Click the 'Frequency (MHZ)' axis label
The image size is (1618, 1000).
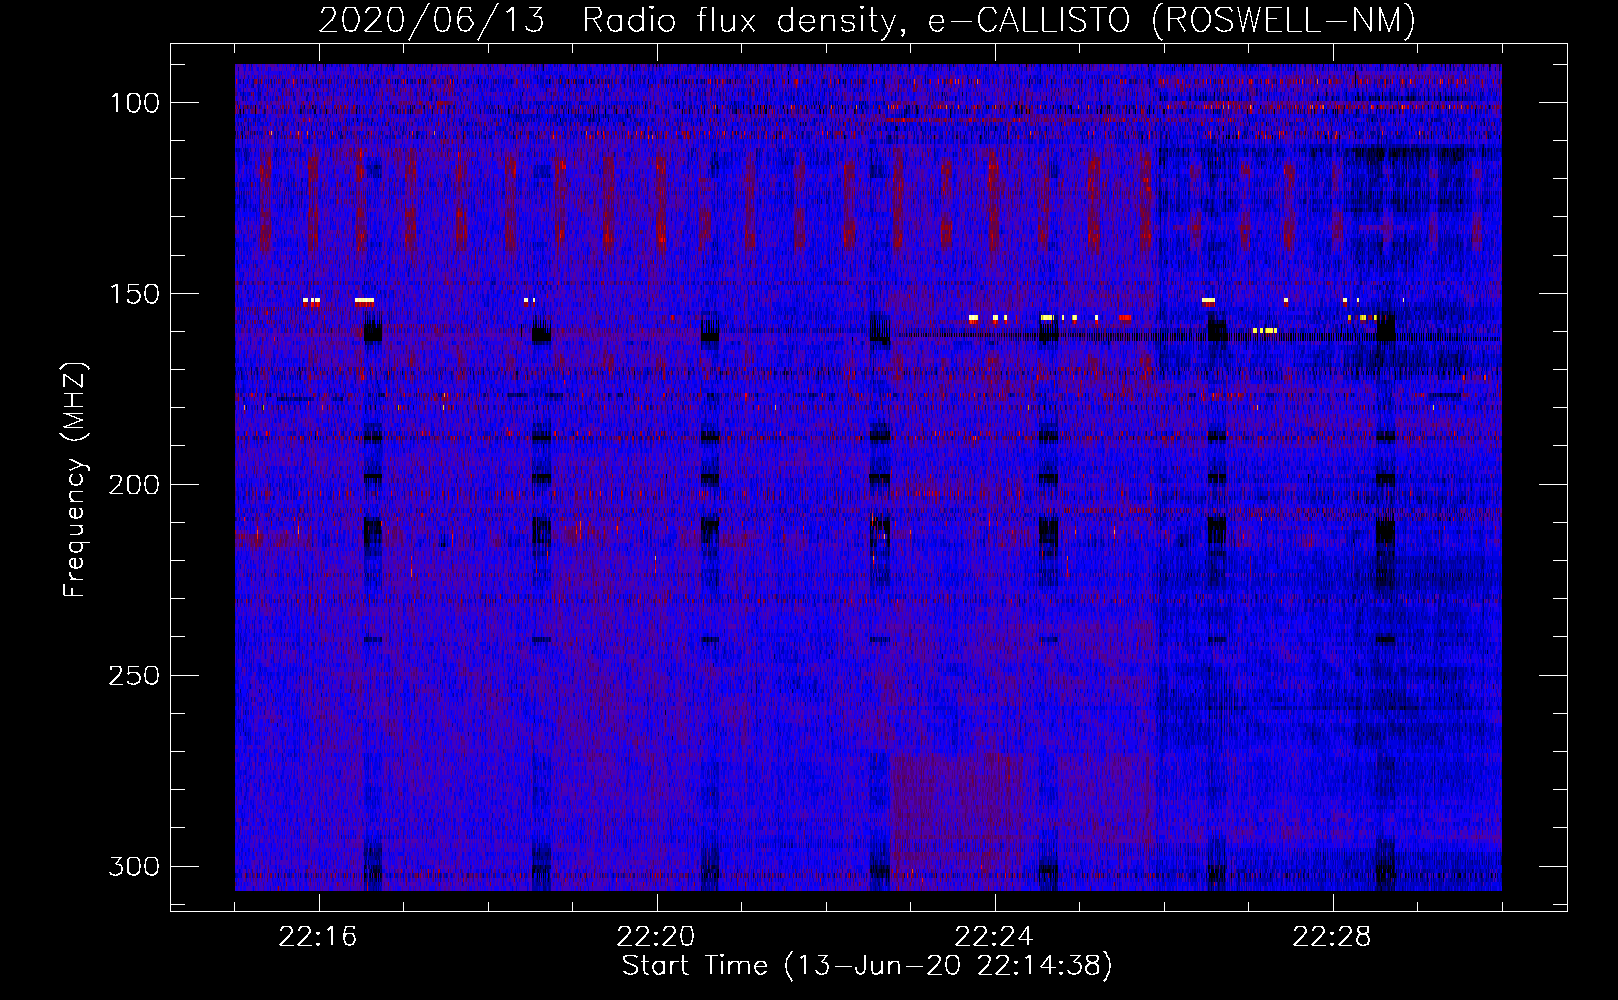pyautogui.click(x=74, y=479)
